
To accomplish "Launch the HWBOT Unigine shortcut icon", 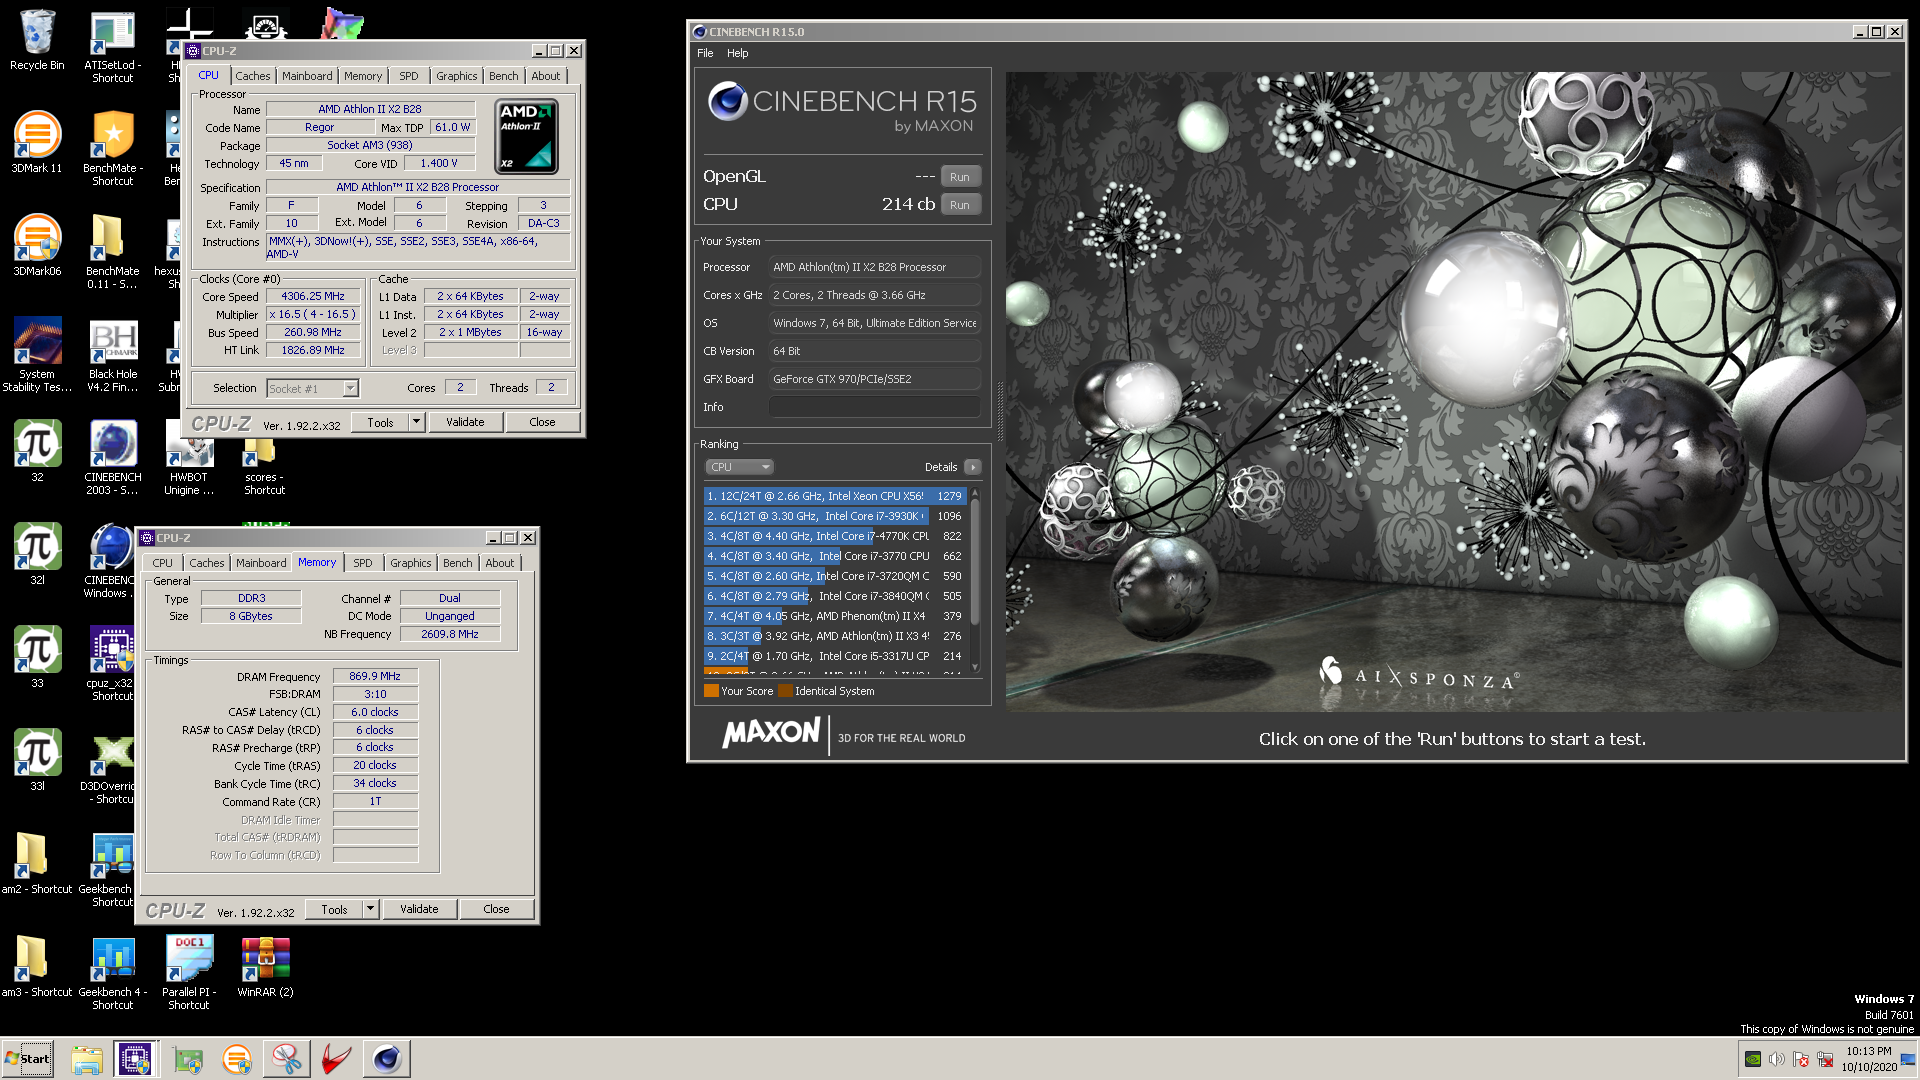I will [188, 465].
